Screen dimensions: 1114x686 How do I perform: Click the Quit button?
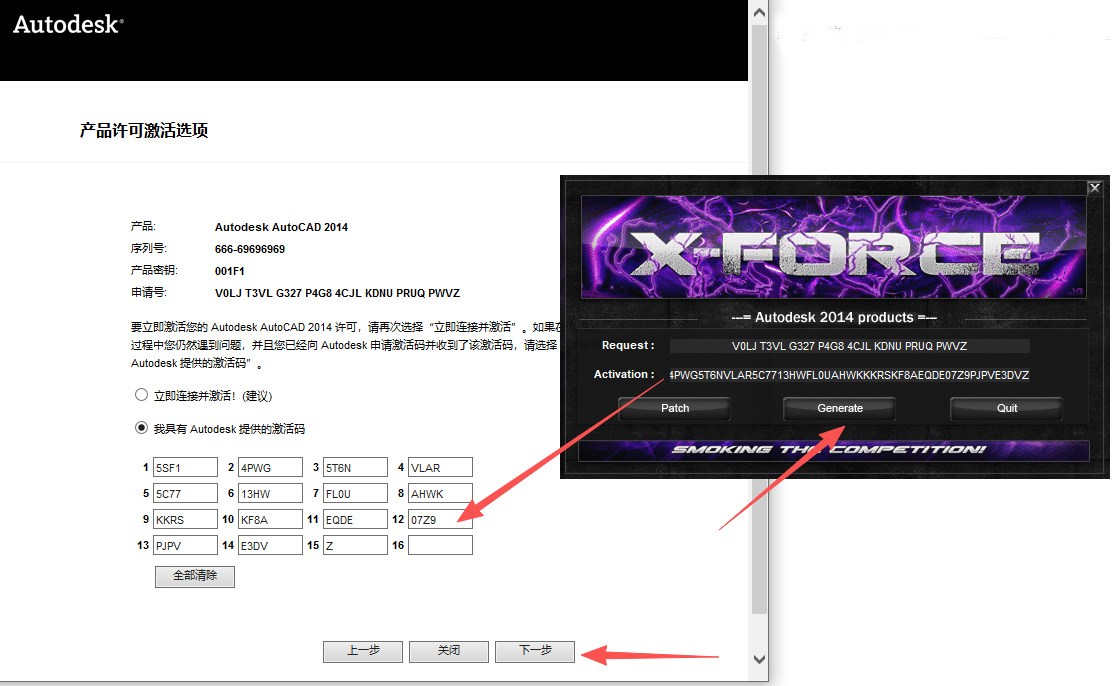click(x=1006, y=408)
